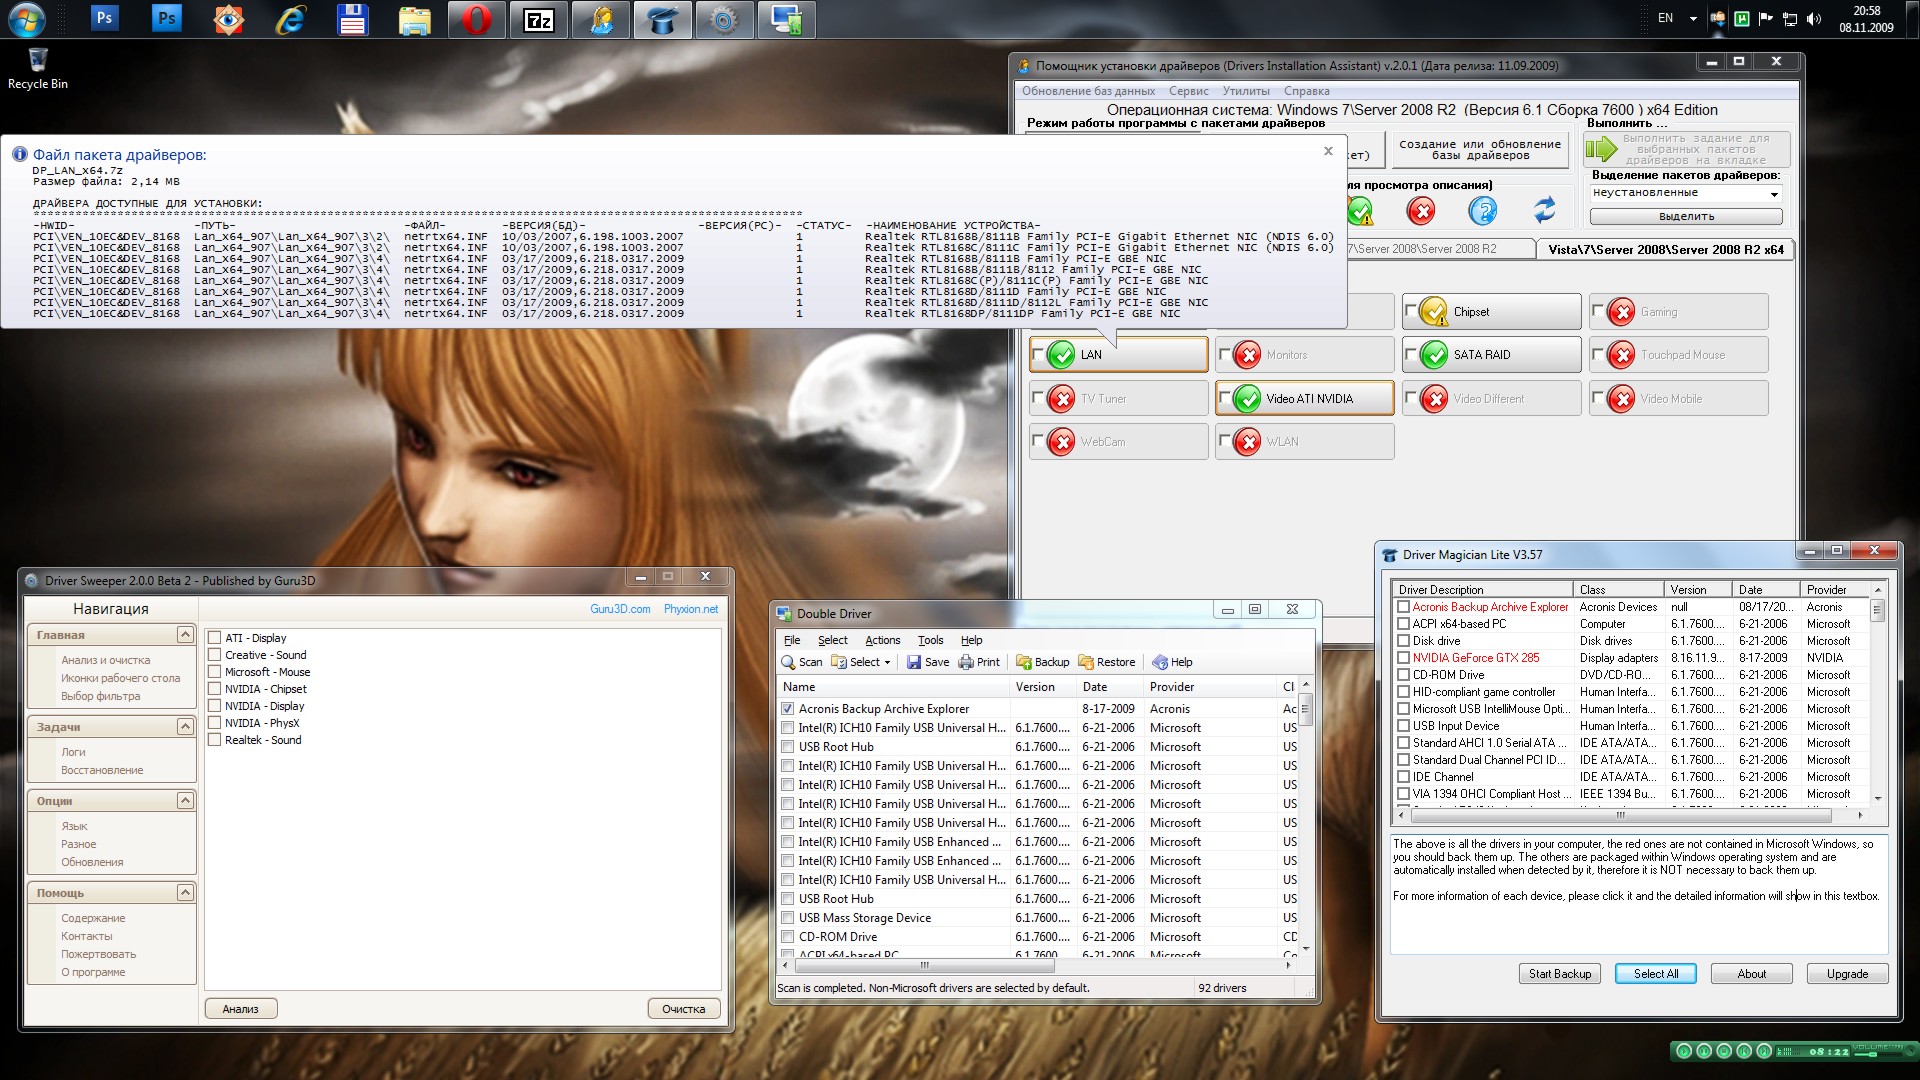Click the Start Backup button
This screenshot has height=1080, width=1920.
pyautogui.click(x=1559, y=974)
